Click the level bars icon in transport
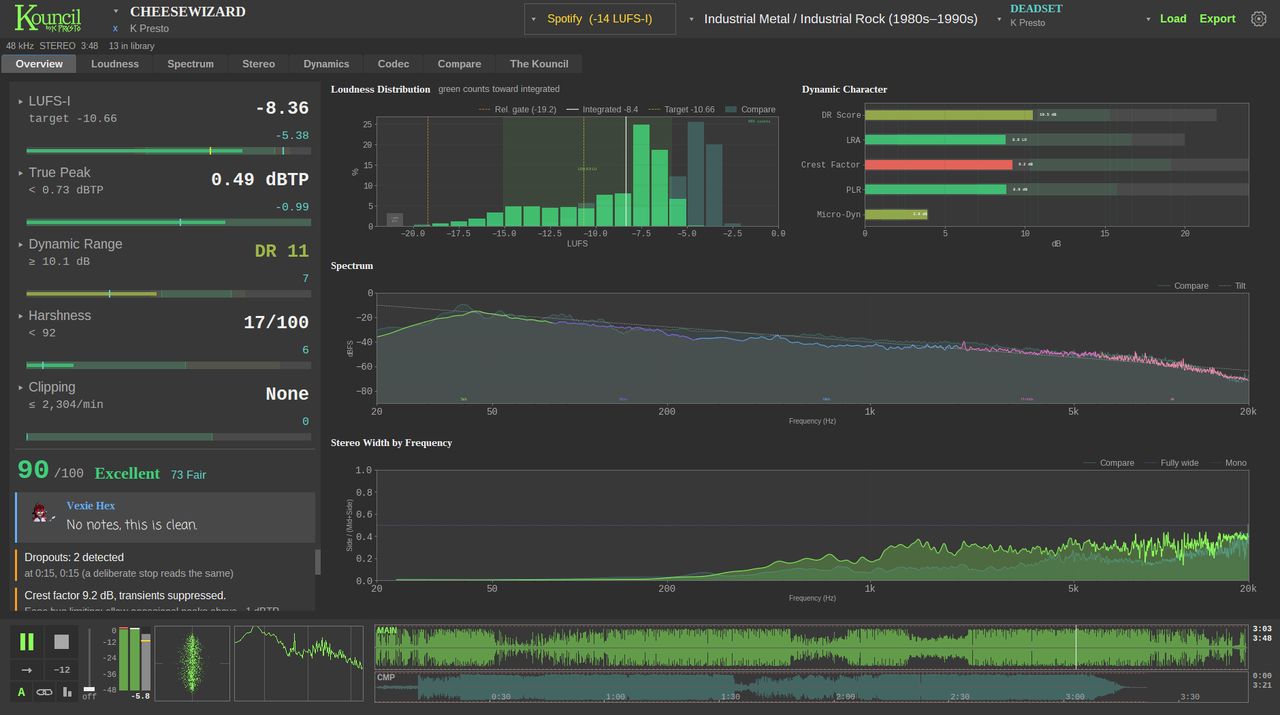 [x=67, y=691]
